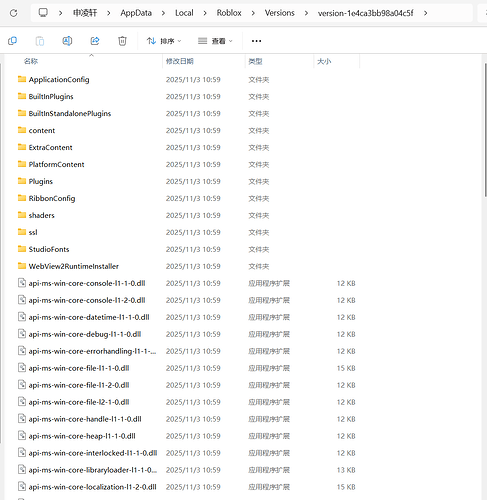Click the share icon in toolbar
The image size is (487, 500).
tap(95, 41)
